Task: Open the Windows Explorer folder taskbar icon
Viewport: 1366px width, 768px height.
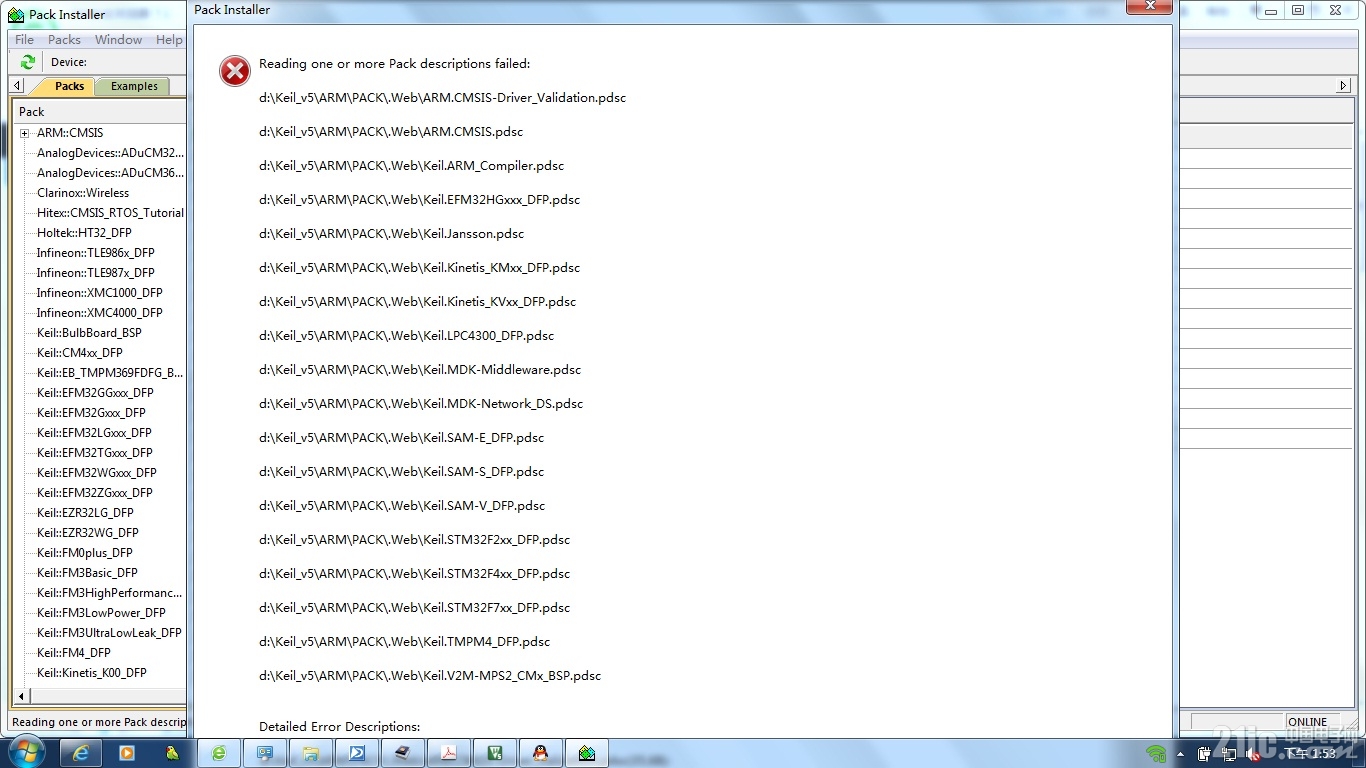Action: click(311, 753)
